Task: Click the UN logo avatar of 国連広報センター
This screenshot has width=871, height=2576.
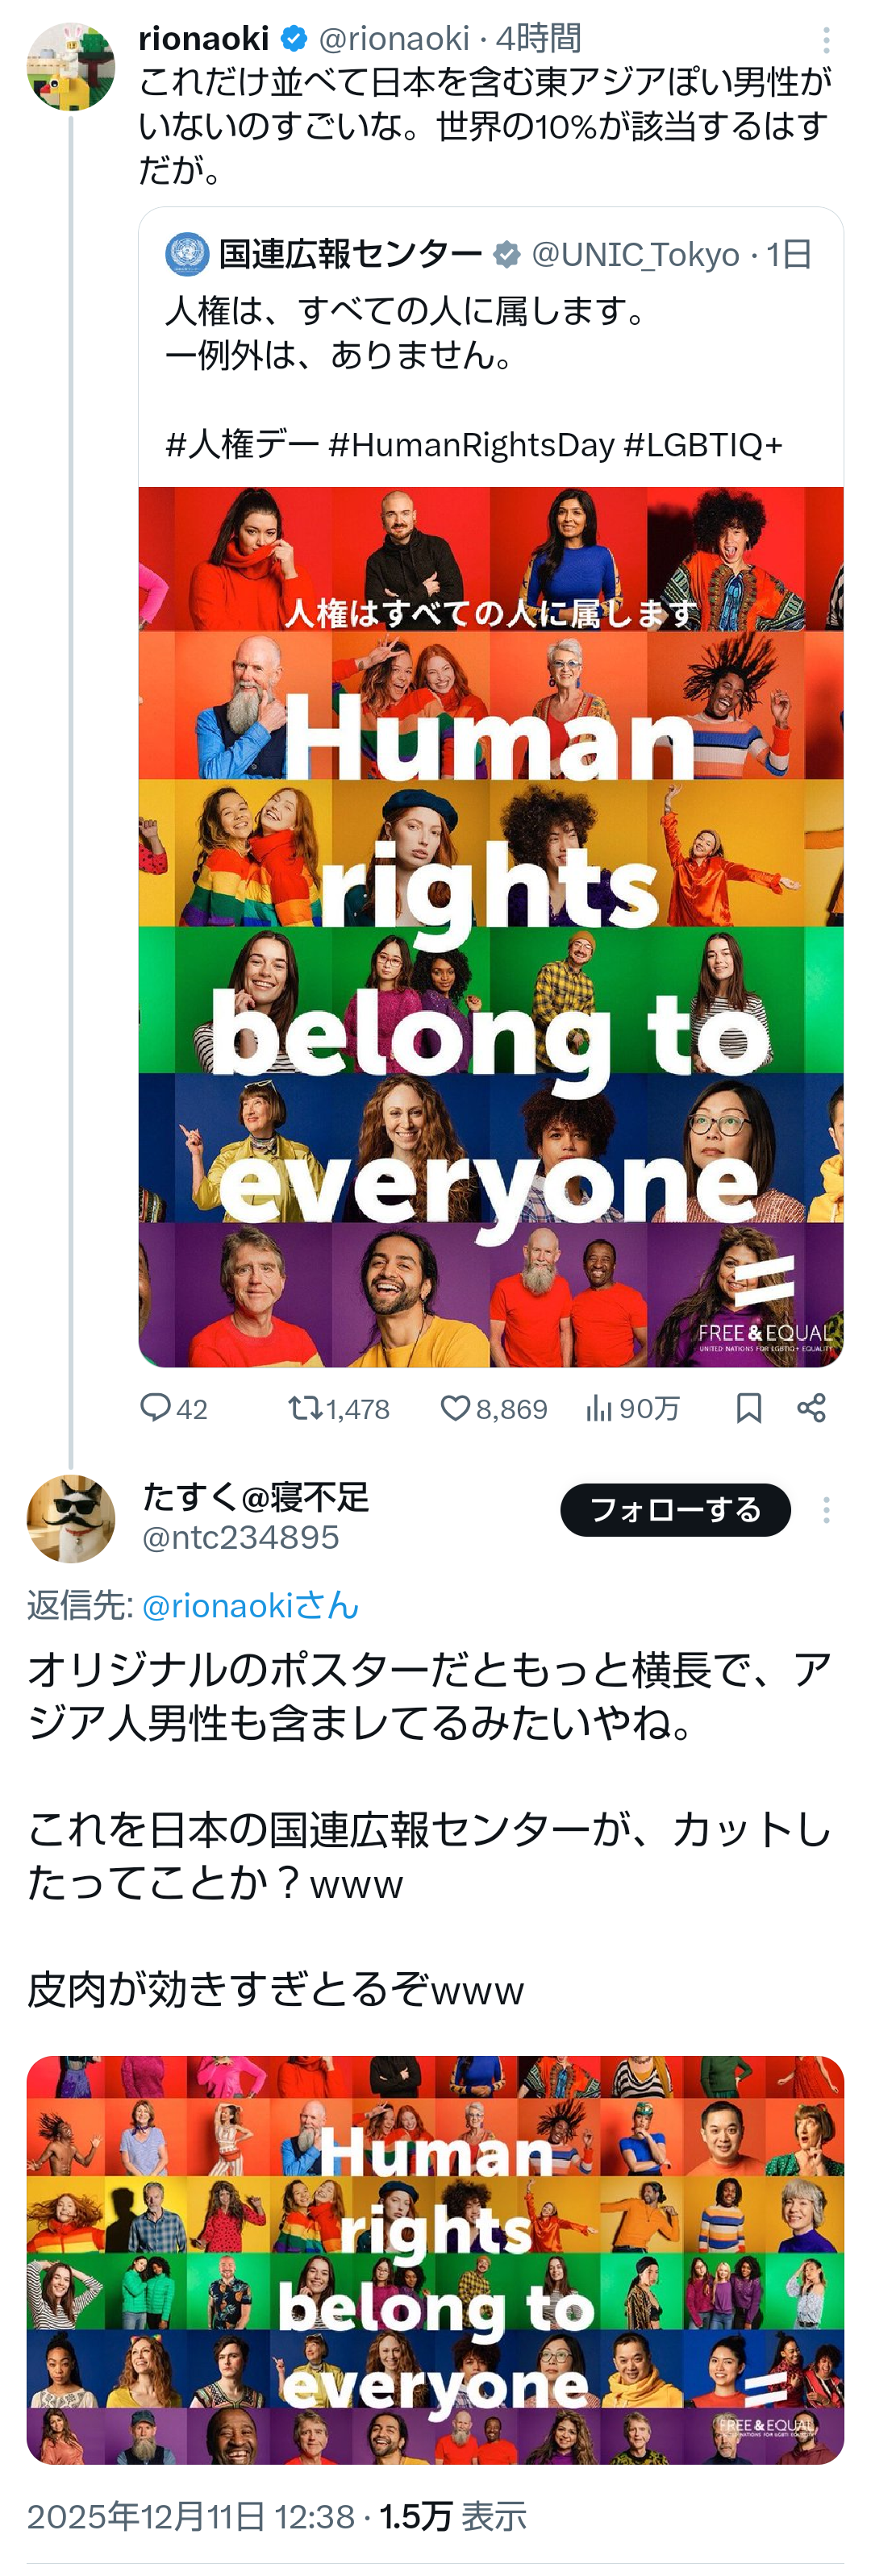Action: [187, 254]
